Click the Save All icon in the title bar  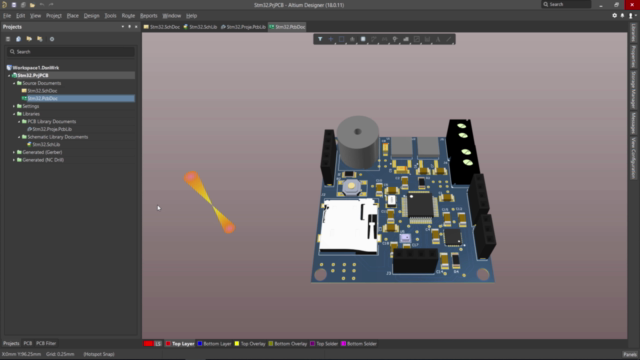click(23, 5)
